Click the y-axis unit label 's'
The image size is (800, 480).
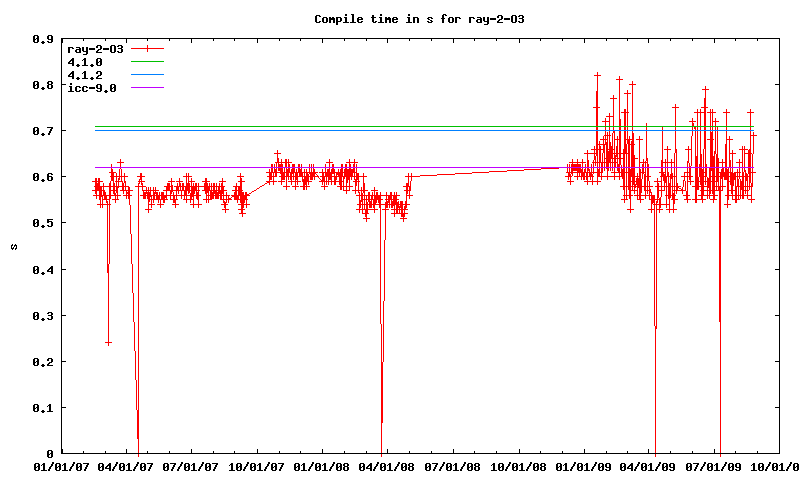13,246
